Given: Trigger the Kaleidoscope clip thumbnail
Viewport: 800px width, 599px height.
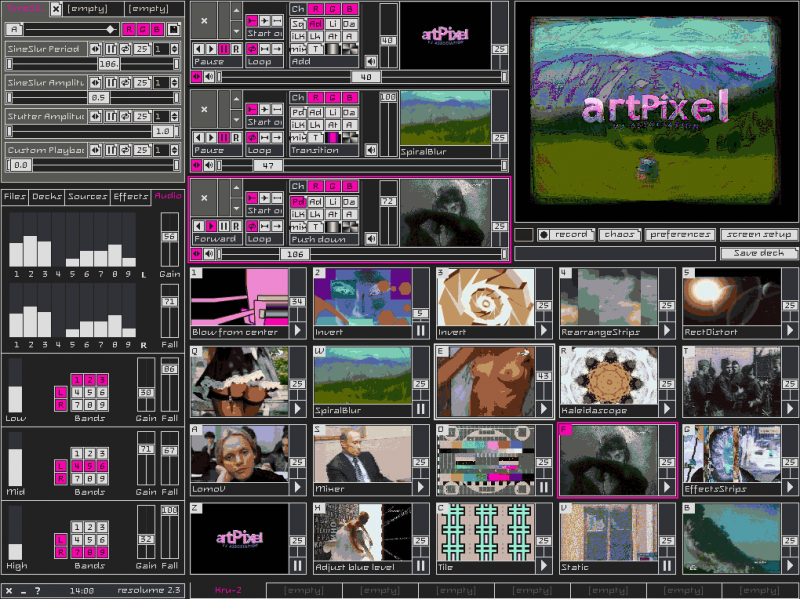Looking at the screenshot, I should click(x=608, y=377).
